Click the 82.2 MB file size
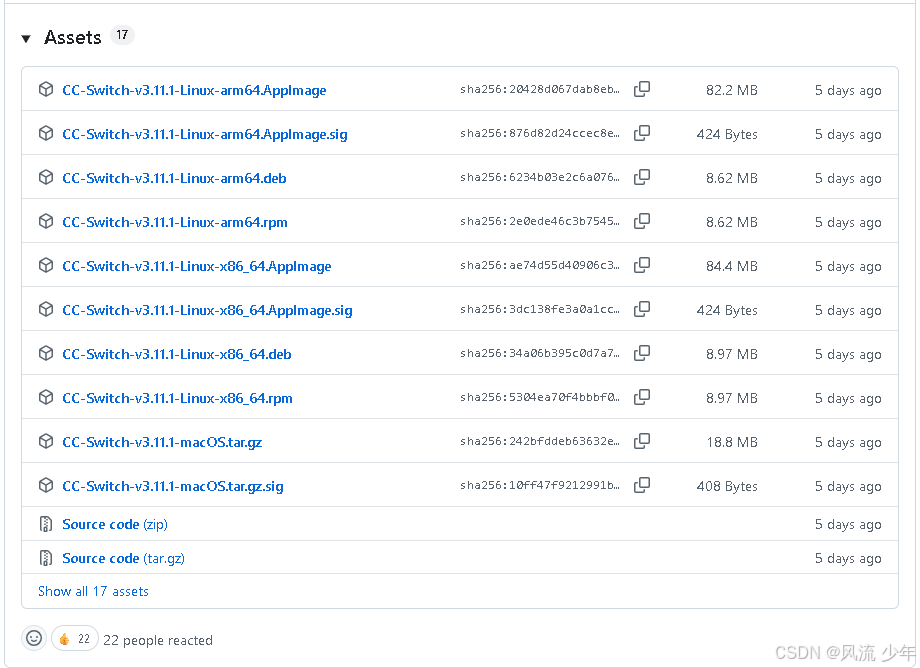This screenshot has height=668, width=920. (732, 90)
